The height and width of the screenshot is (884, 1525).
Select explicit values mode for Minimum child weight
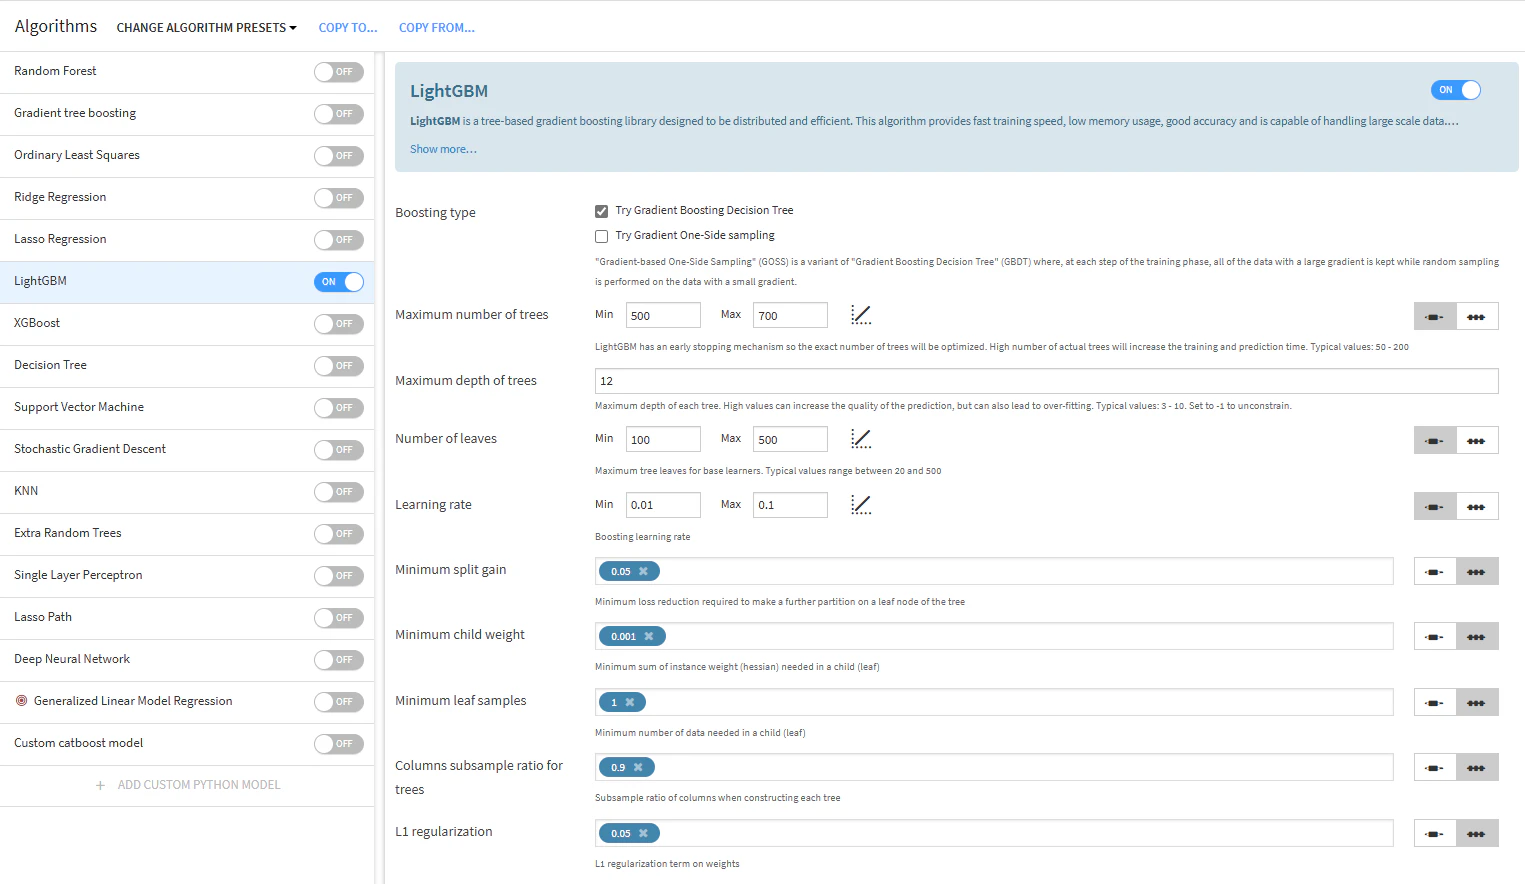[x=1477, y=636]
